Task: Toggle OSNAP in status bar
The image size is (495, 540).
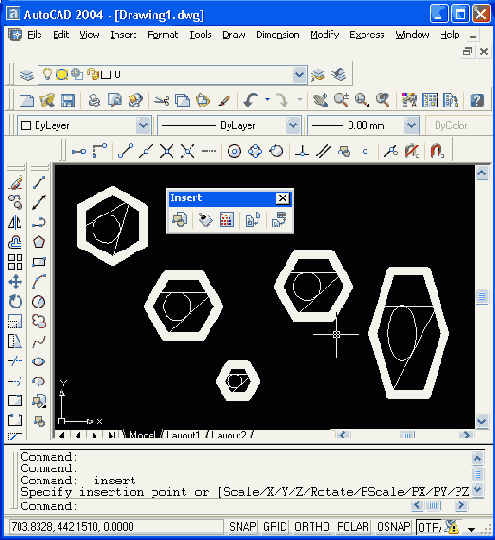Action: coord(394,527)
